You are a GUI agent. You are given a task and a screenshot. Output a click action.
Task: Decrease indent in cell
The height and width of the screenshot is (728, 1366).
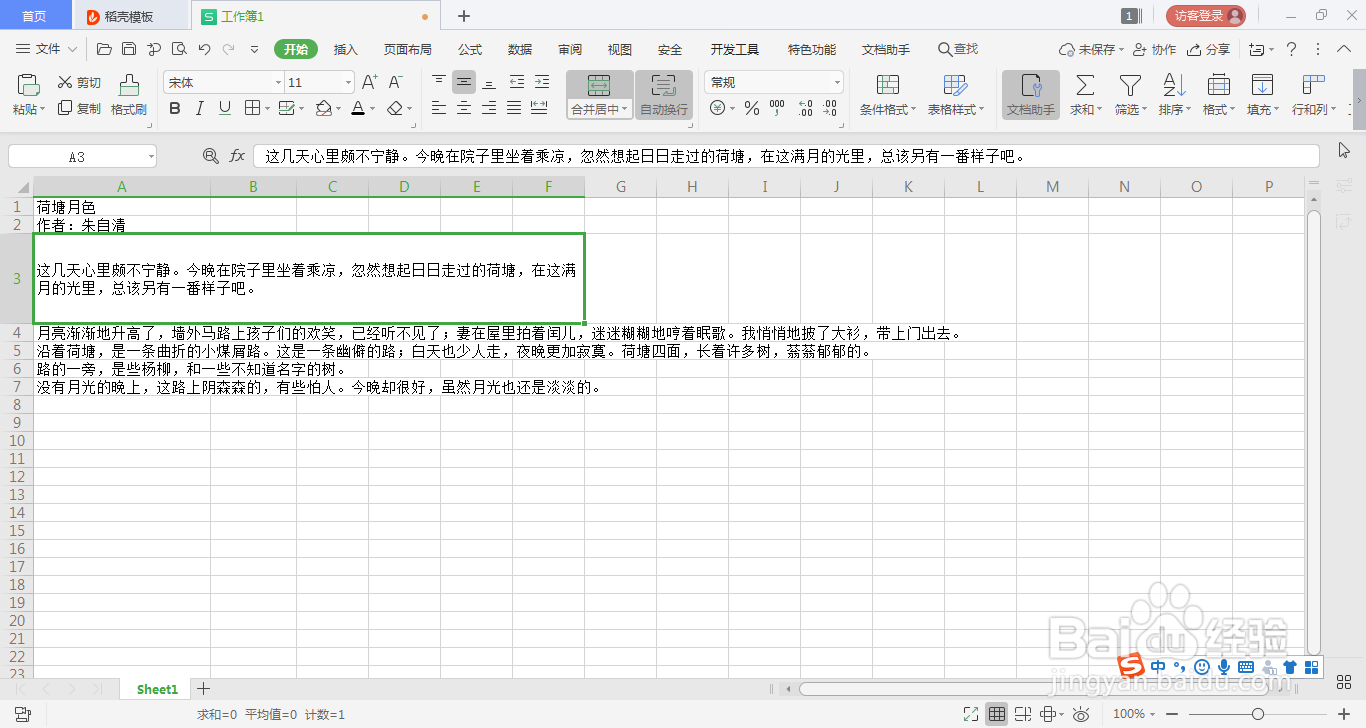pos(516,82)
